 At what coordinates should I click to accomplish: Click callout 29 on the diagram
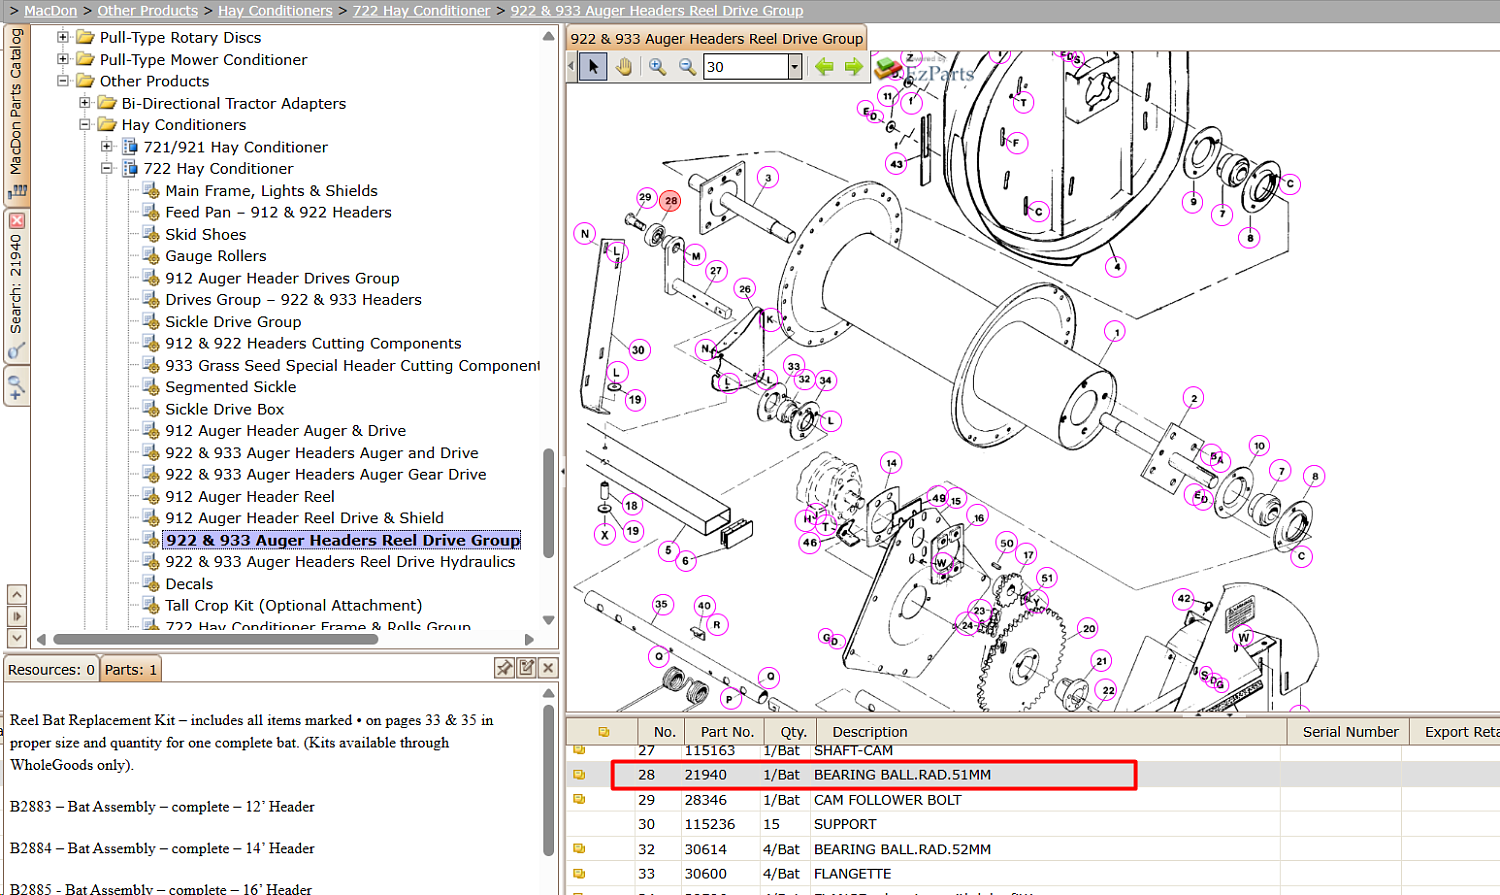click(x=645, y=197)
